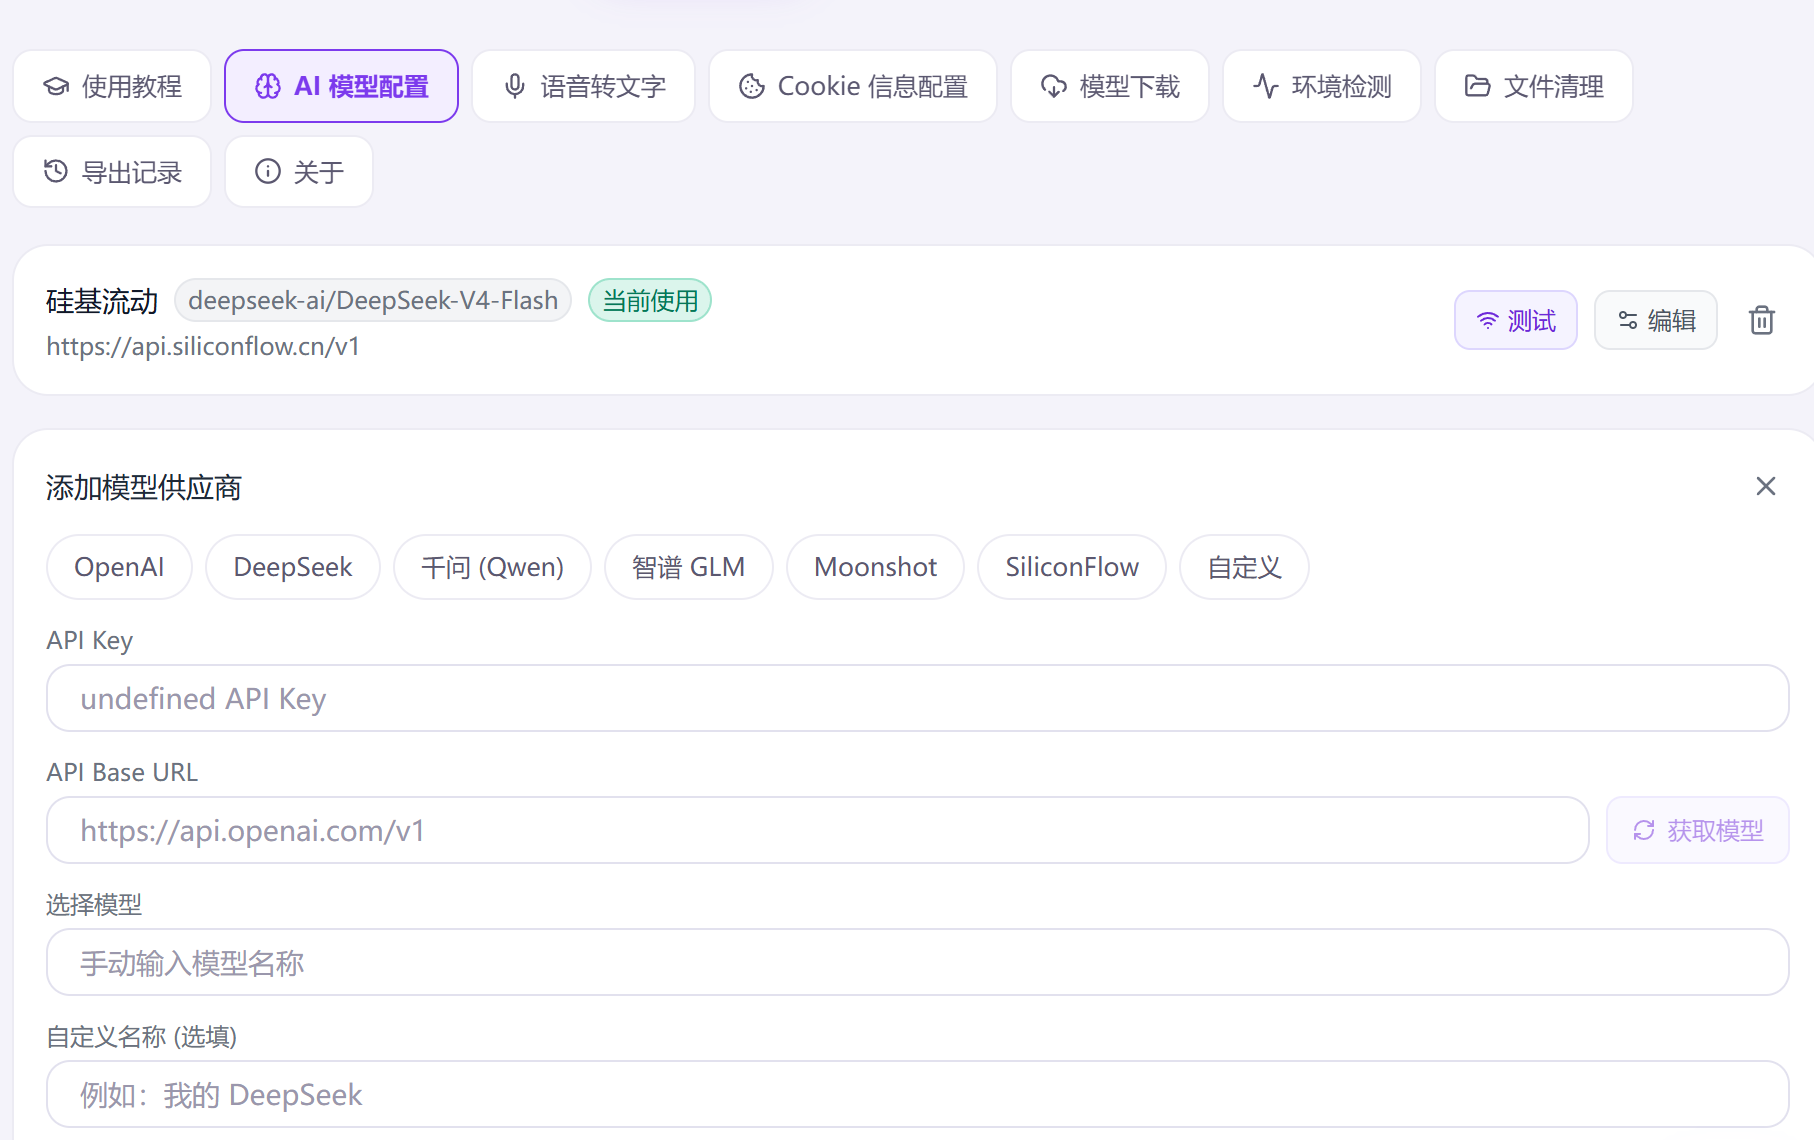Select the OpenAI provider preset

click(119, 567)
